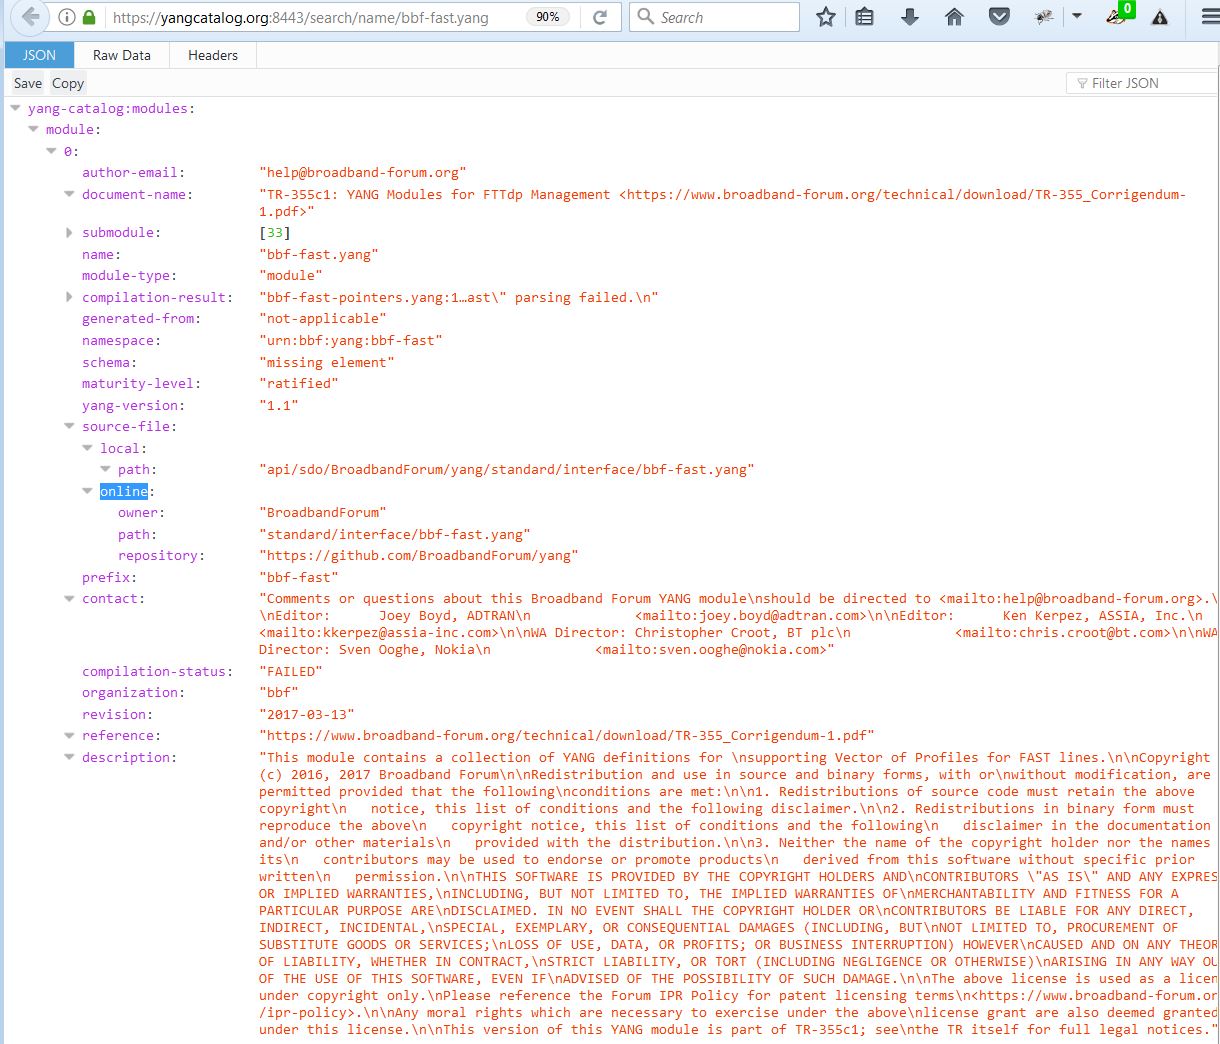1220x1044 pixels.
Task: Click the warning triangle toolbar icon
Action: click(x=1160, y=17)
